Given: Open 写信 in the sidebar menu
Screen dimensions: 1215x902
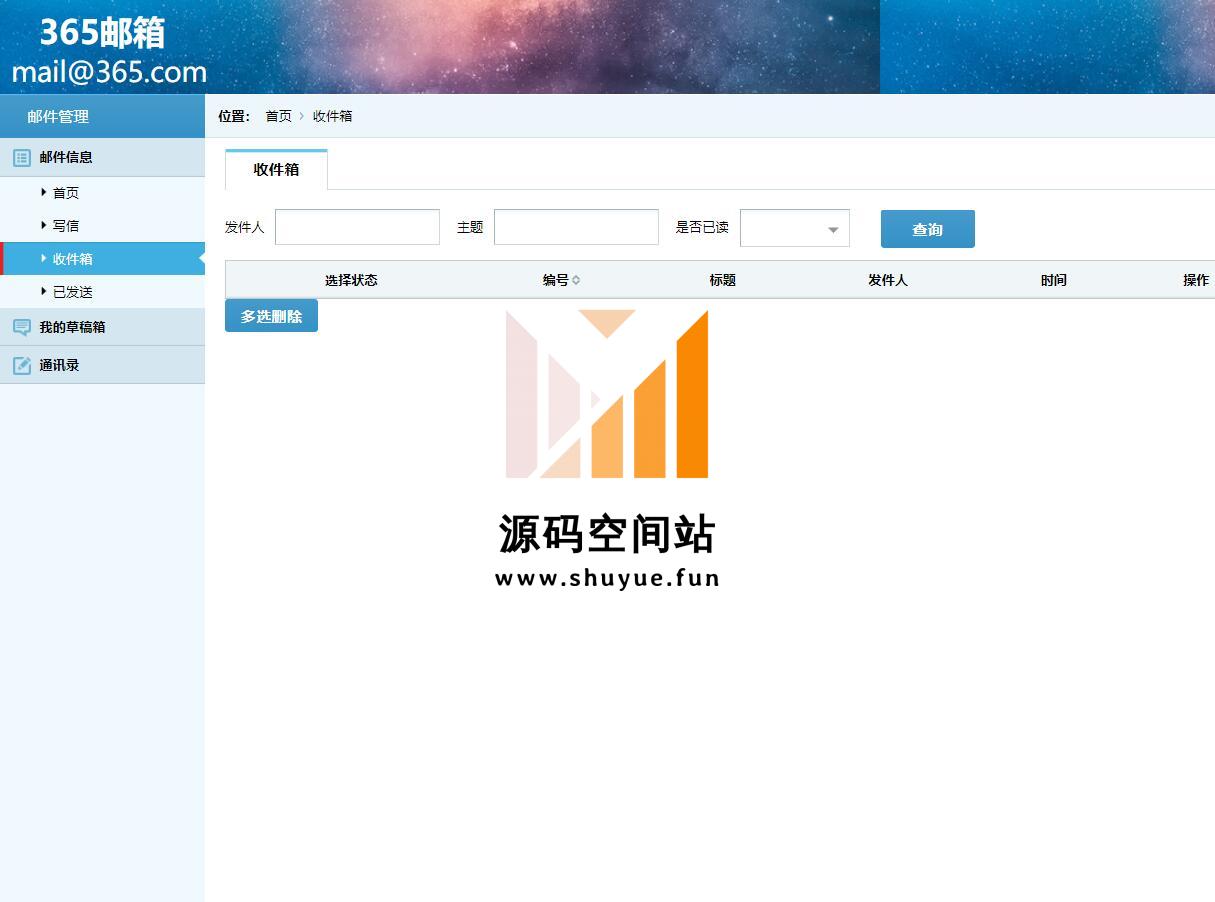Looking at the screenshot, I should tap(66, 226).
